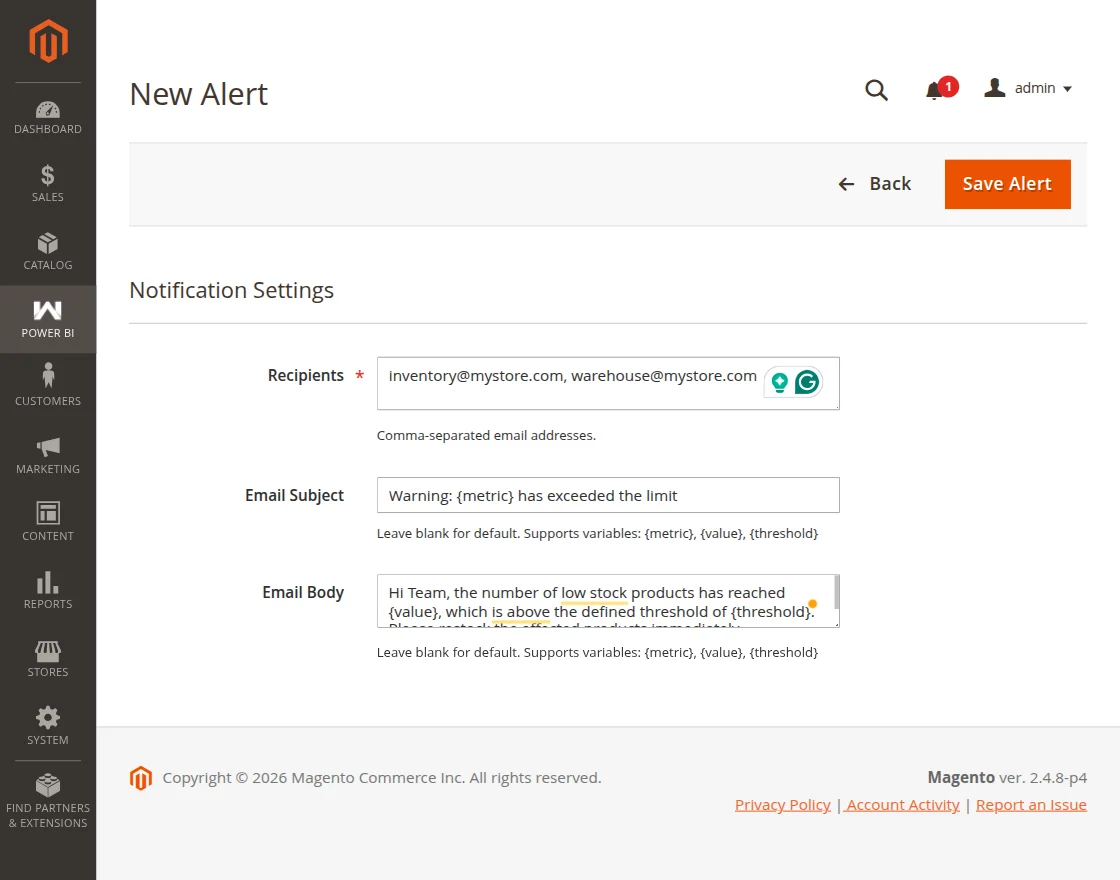Open the Sales menu
Image resolution: width=1120 pixels, height=880 pixels.
click(48, 183)
